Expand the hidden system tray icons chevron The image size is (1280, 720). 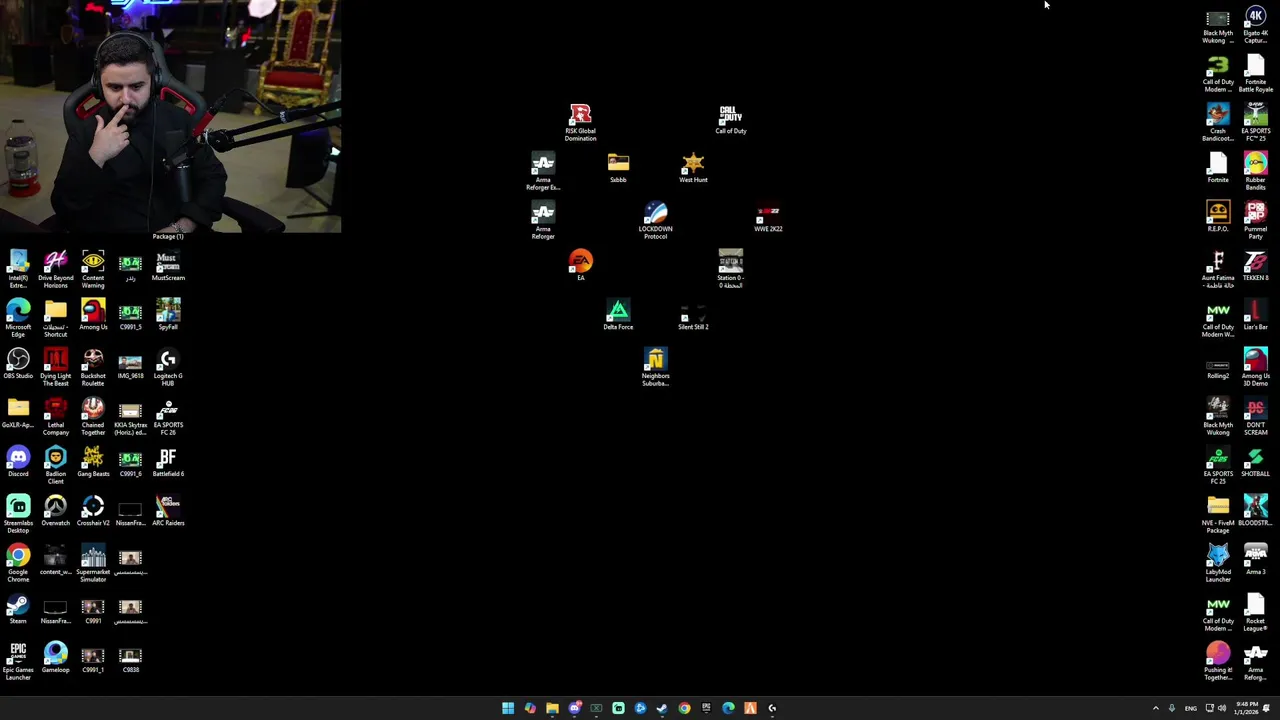tap(1155, 708)
